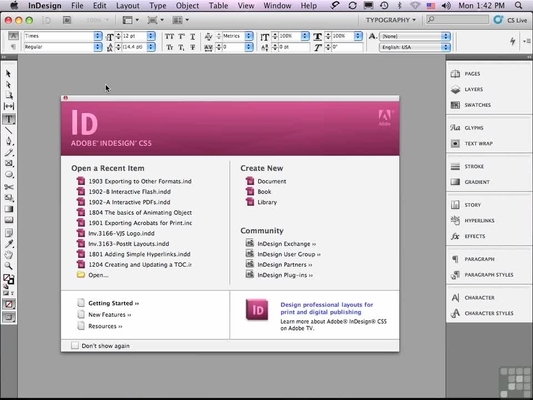Select the Gradient Swatch tool
Viewport: 533px width, 400px height.
pyautogui.click(x=8, y=209)
